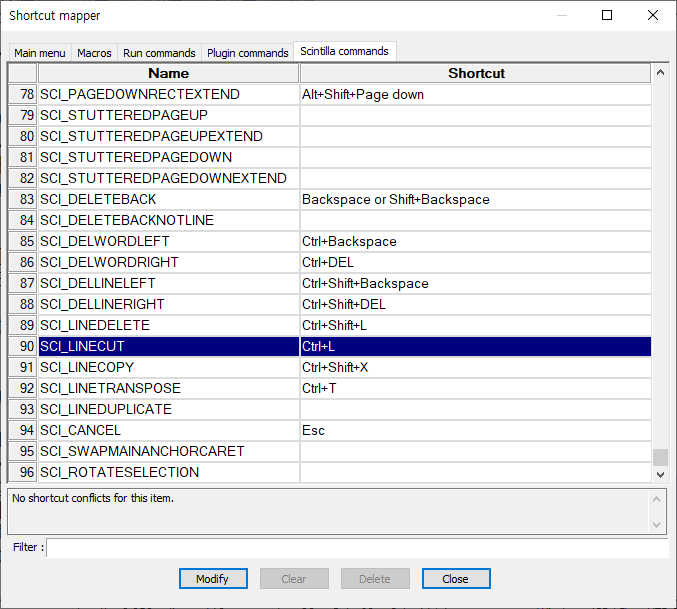The width and height of the screenshot is (677, 609).
Task: Click the Ctrl+Shift+L shortcut cell
Action: point(476,325)
